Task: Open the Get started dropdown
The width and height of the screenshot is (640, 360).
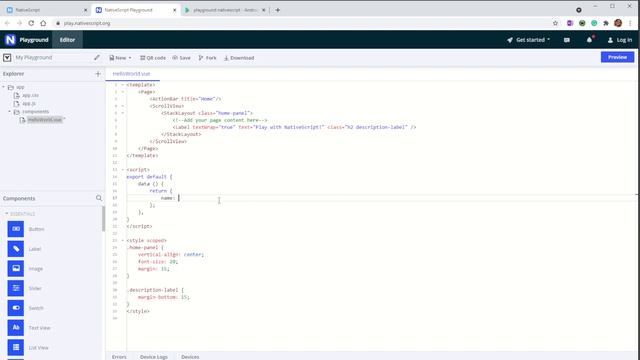Action: tap(529, 40)
